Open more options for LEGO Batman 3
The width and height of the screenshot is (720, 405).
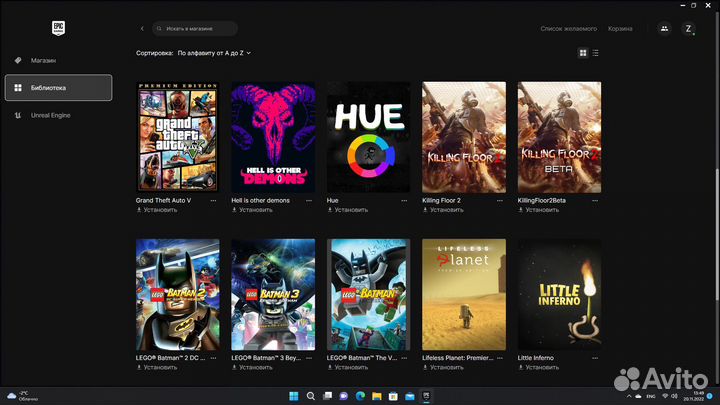[309, 358]
